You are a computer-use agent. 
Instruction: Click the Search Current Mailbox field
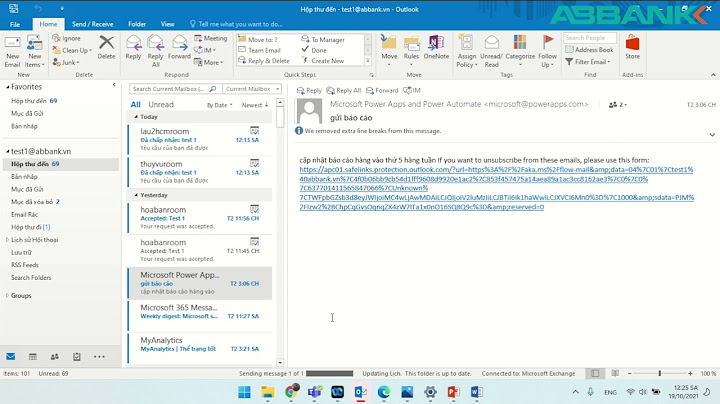click(x=175, y=89)
